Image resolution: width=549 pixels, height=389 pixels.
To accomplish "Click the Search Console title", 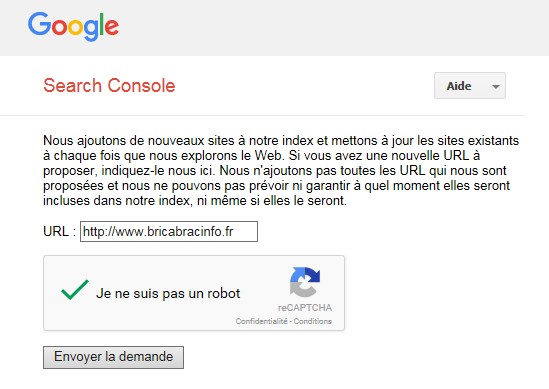I will coord(109,86).
